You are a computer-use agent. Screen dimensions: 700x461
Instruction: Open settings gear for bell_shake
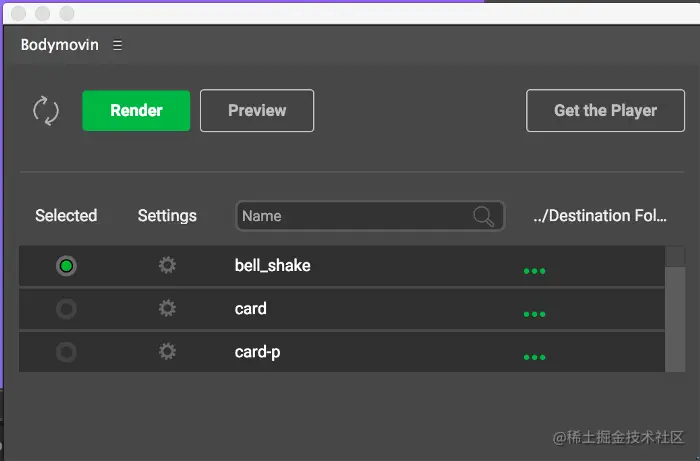[167, 266]
